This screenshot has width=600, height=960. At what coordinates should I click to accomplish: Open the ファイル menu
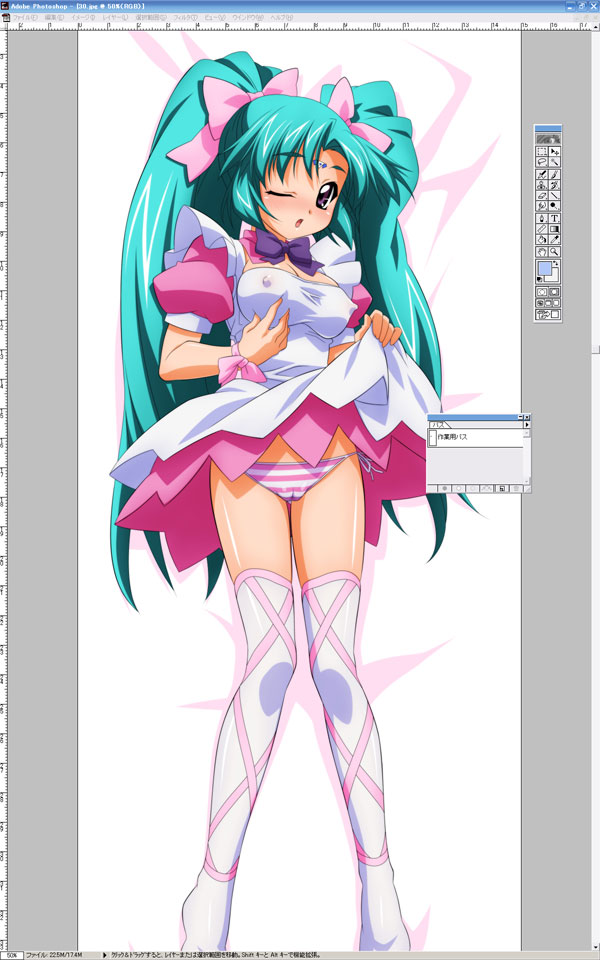(25, 18)
